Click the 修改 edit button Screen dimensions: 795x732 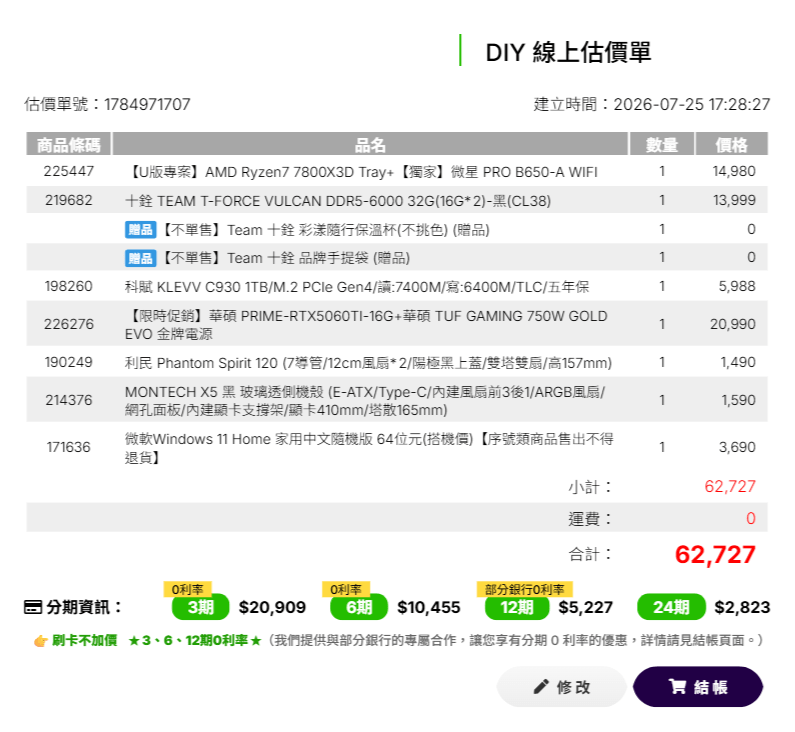point(561,686)
